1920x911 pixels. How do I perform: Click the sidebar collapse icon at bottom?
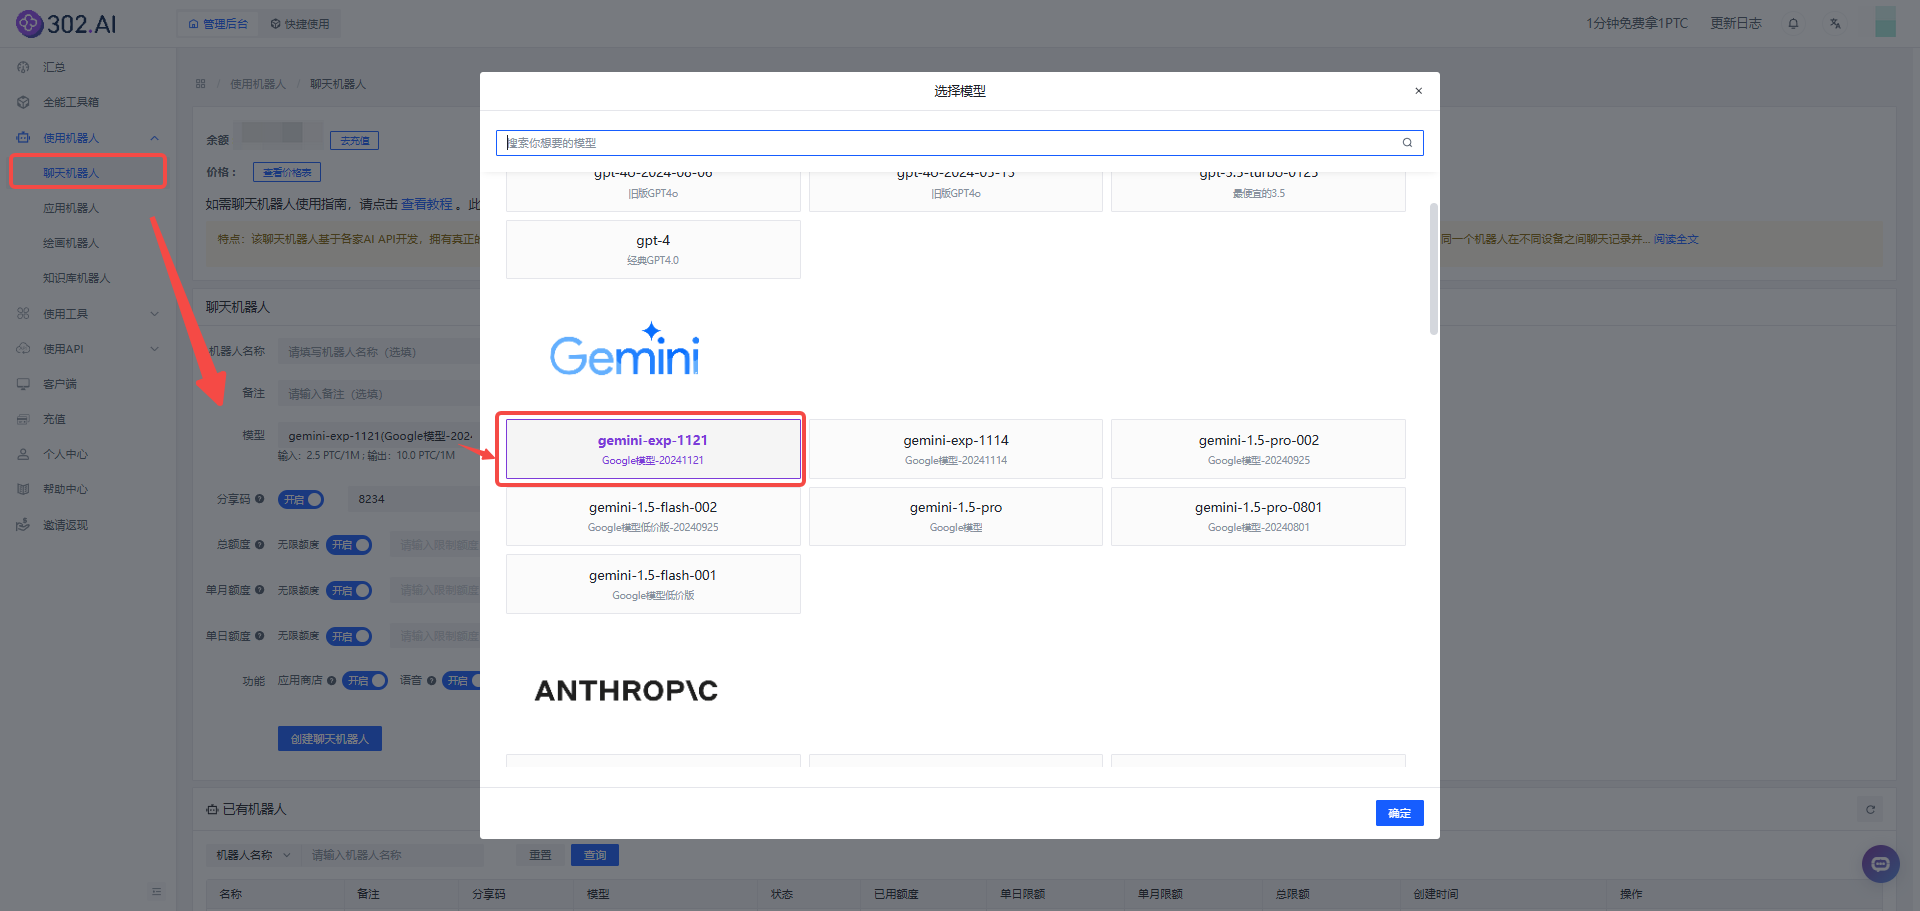click(156, 891)
